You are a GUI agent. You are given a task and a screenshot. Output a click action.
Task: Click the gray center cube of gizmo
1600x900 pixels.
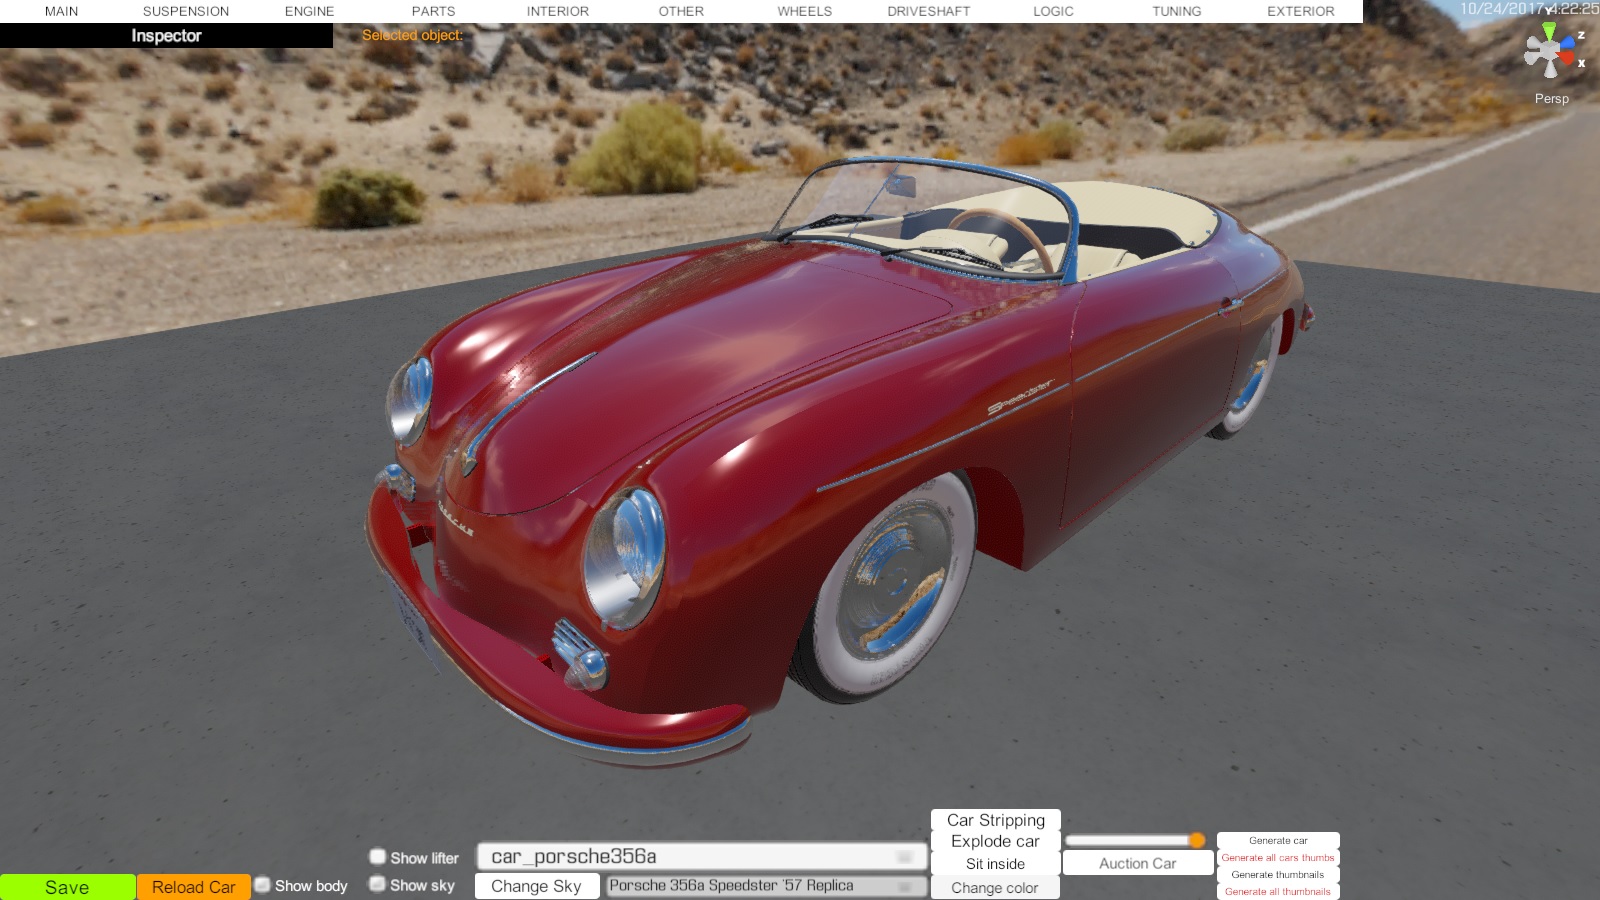tap(1551, 52)
